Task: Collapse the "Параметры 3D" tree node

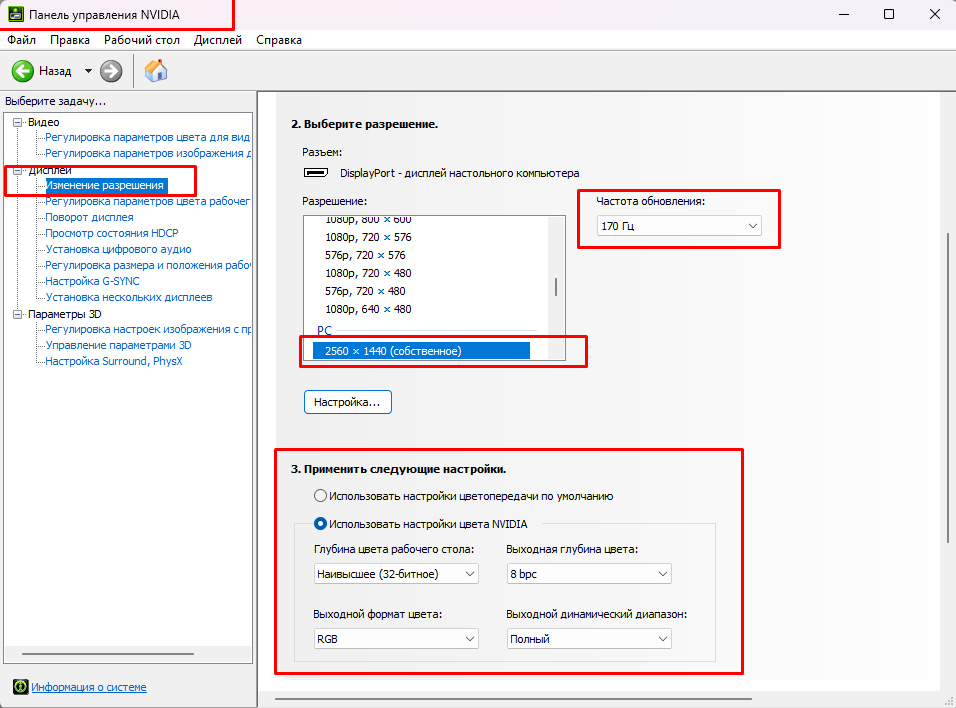Action: [17, 314]
